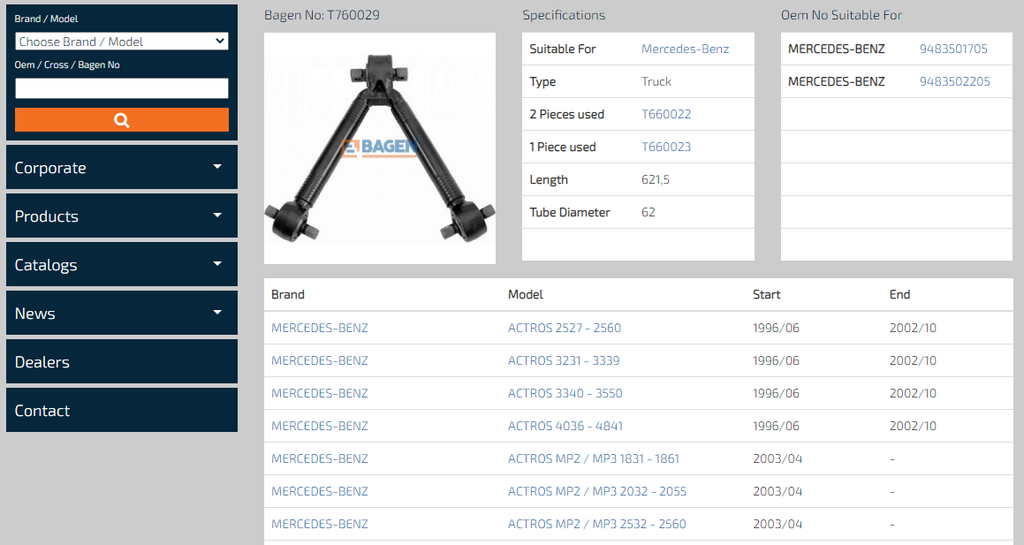Go to the Contact page
This screenshot has width=1024, height=545.
tap(121, 410)
